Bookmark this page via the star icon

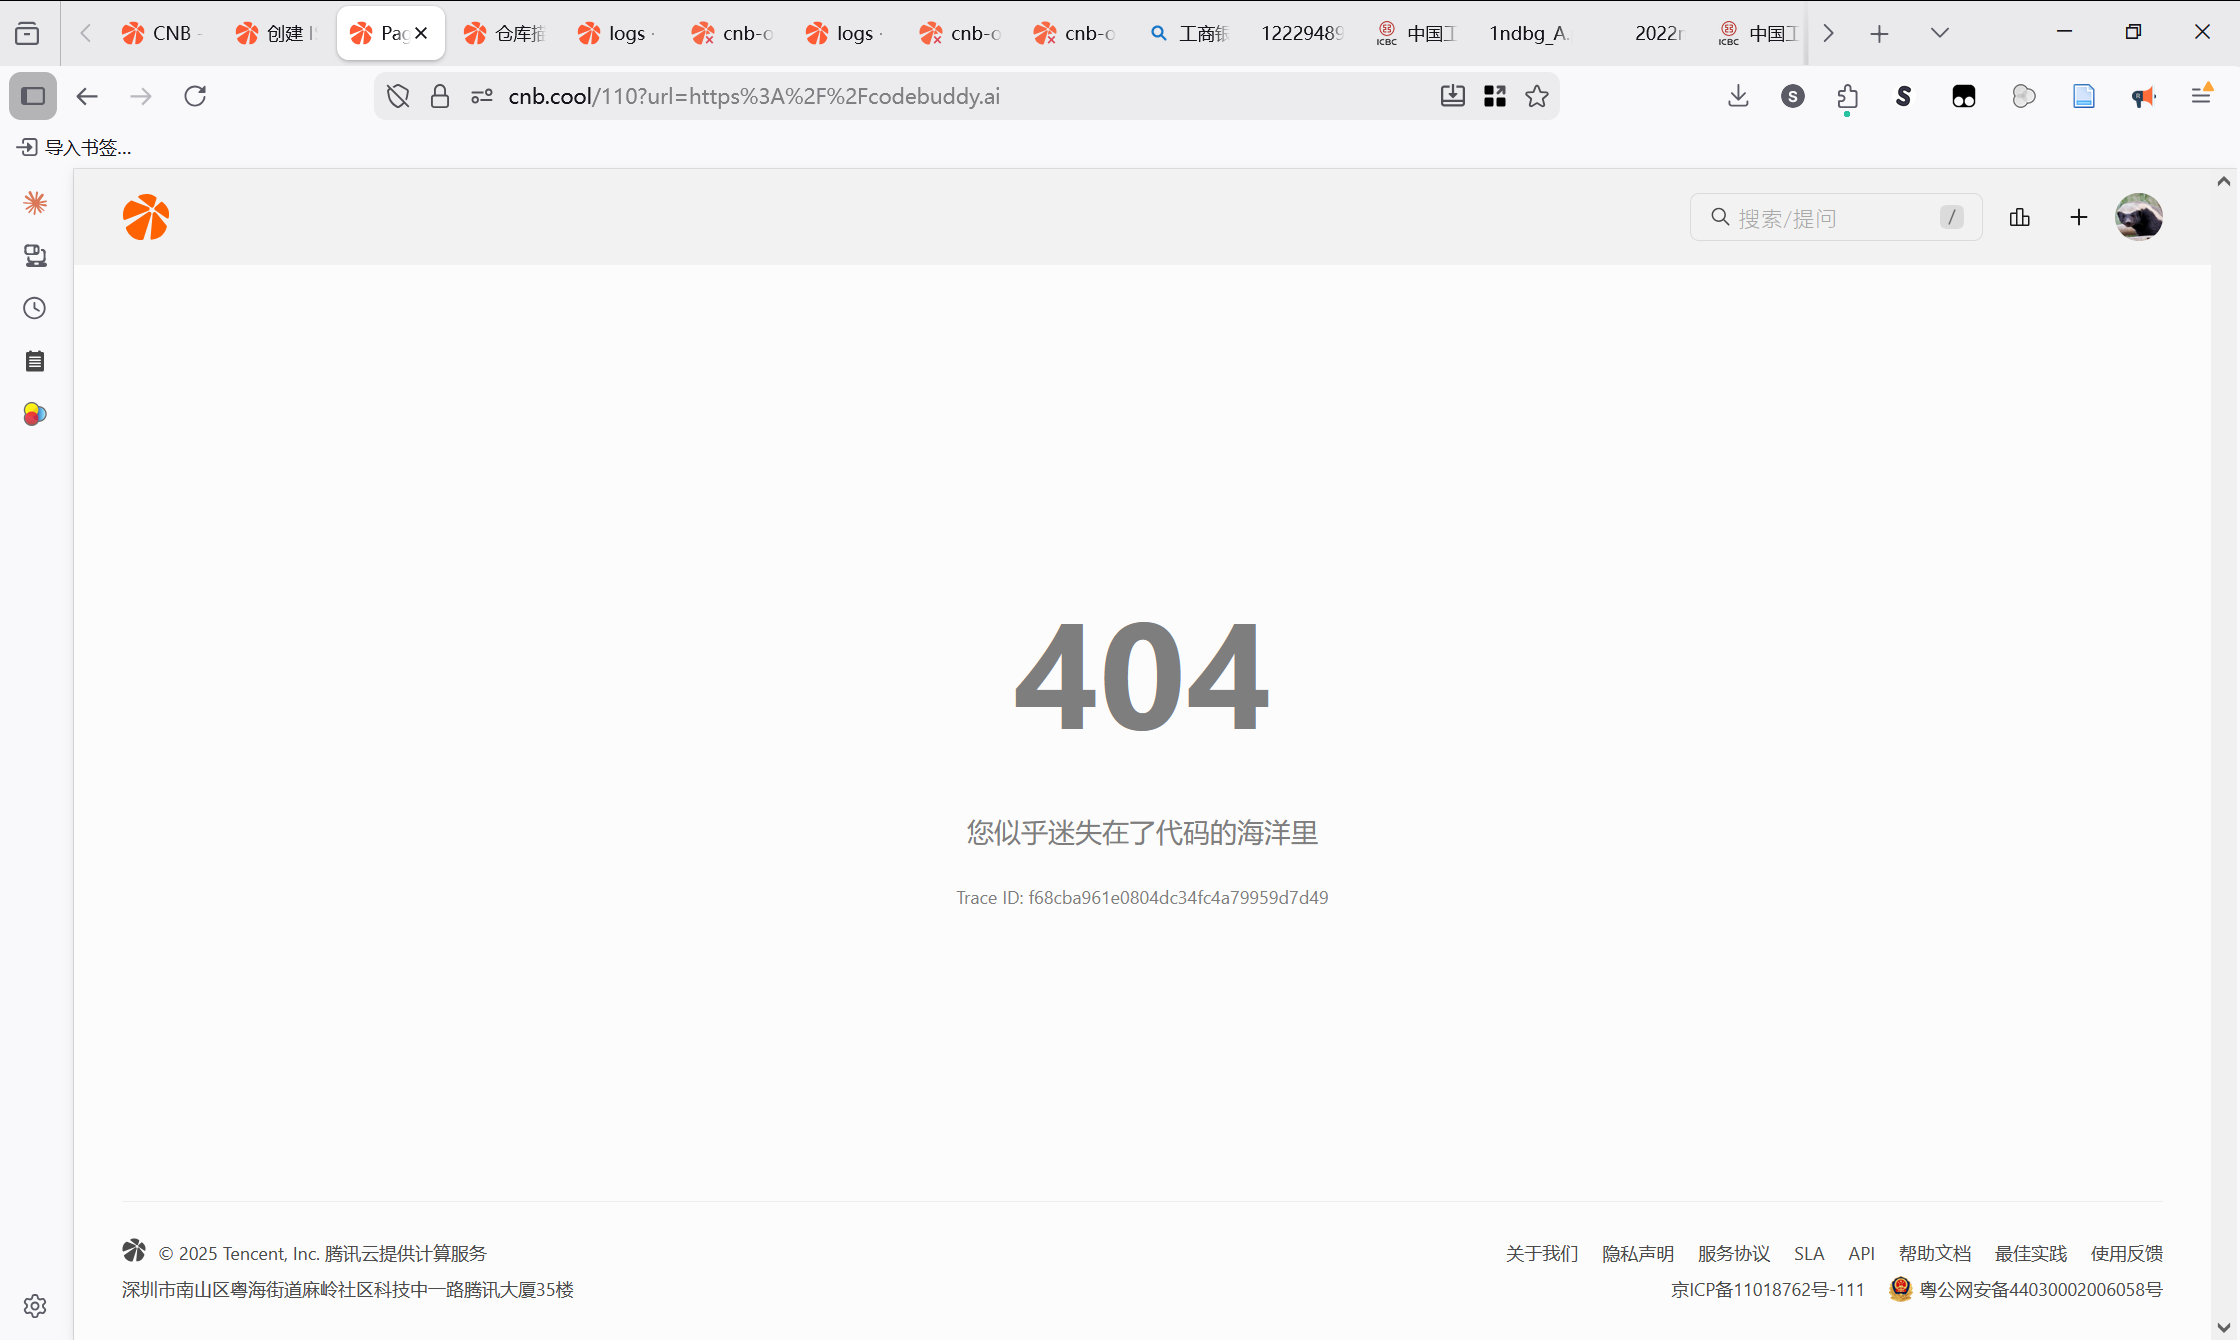1538,96
